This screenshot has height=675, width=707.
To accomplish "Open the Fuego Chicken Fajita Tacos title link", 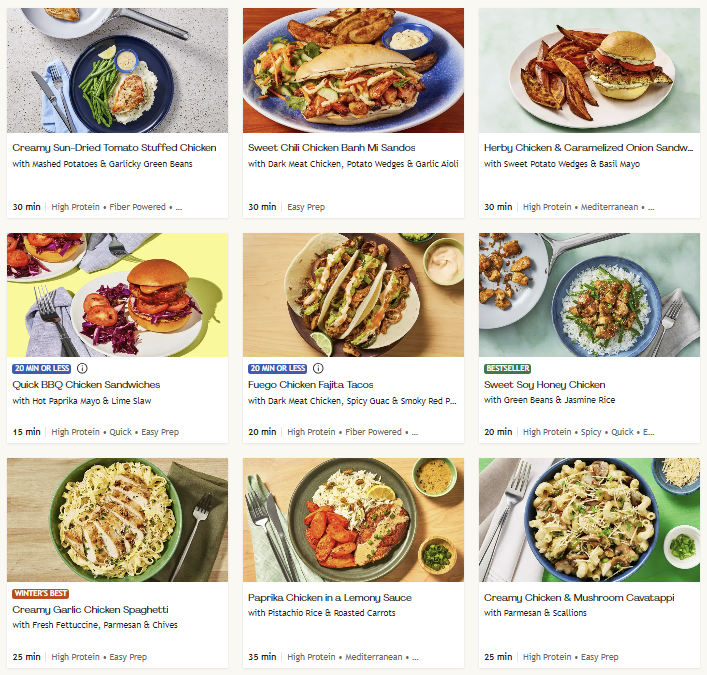I will tap(311, 385).
